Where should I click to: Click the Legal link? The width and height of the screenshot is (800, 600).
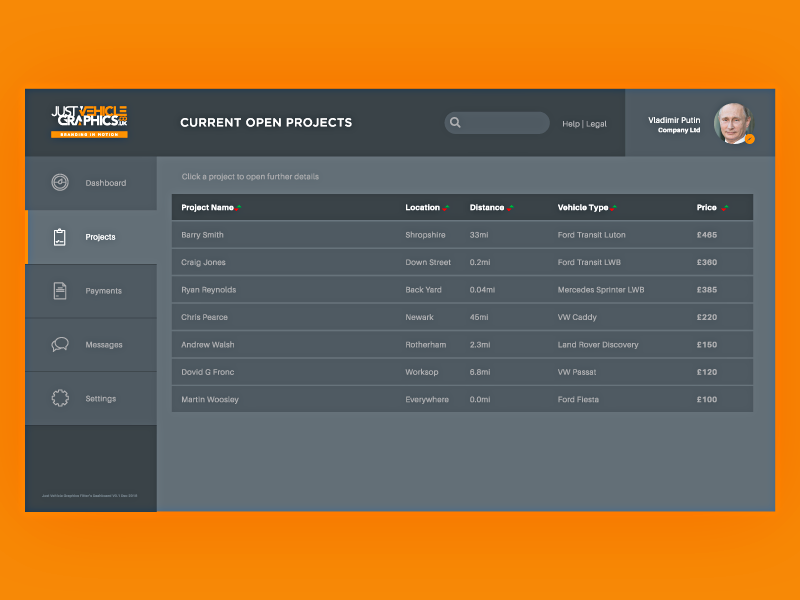[595, 123]
